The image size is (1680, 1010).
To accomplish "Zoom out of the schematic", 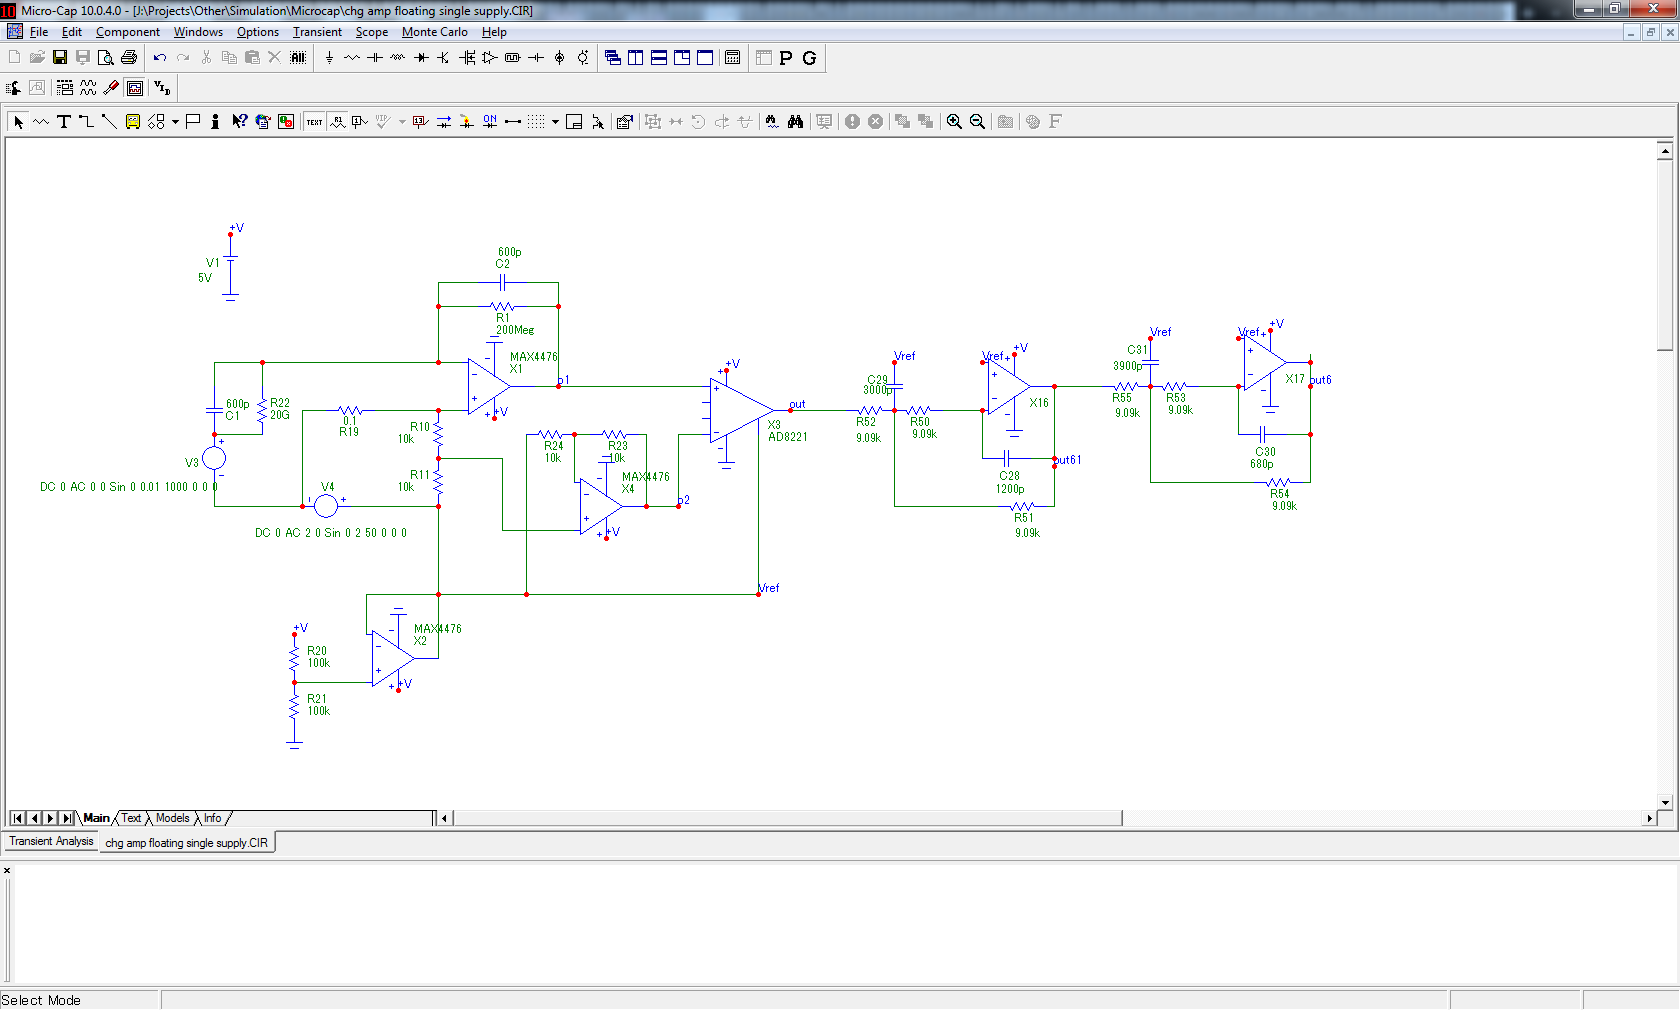I will pos(978,122).
